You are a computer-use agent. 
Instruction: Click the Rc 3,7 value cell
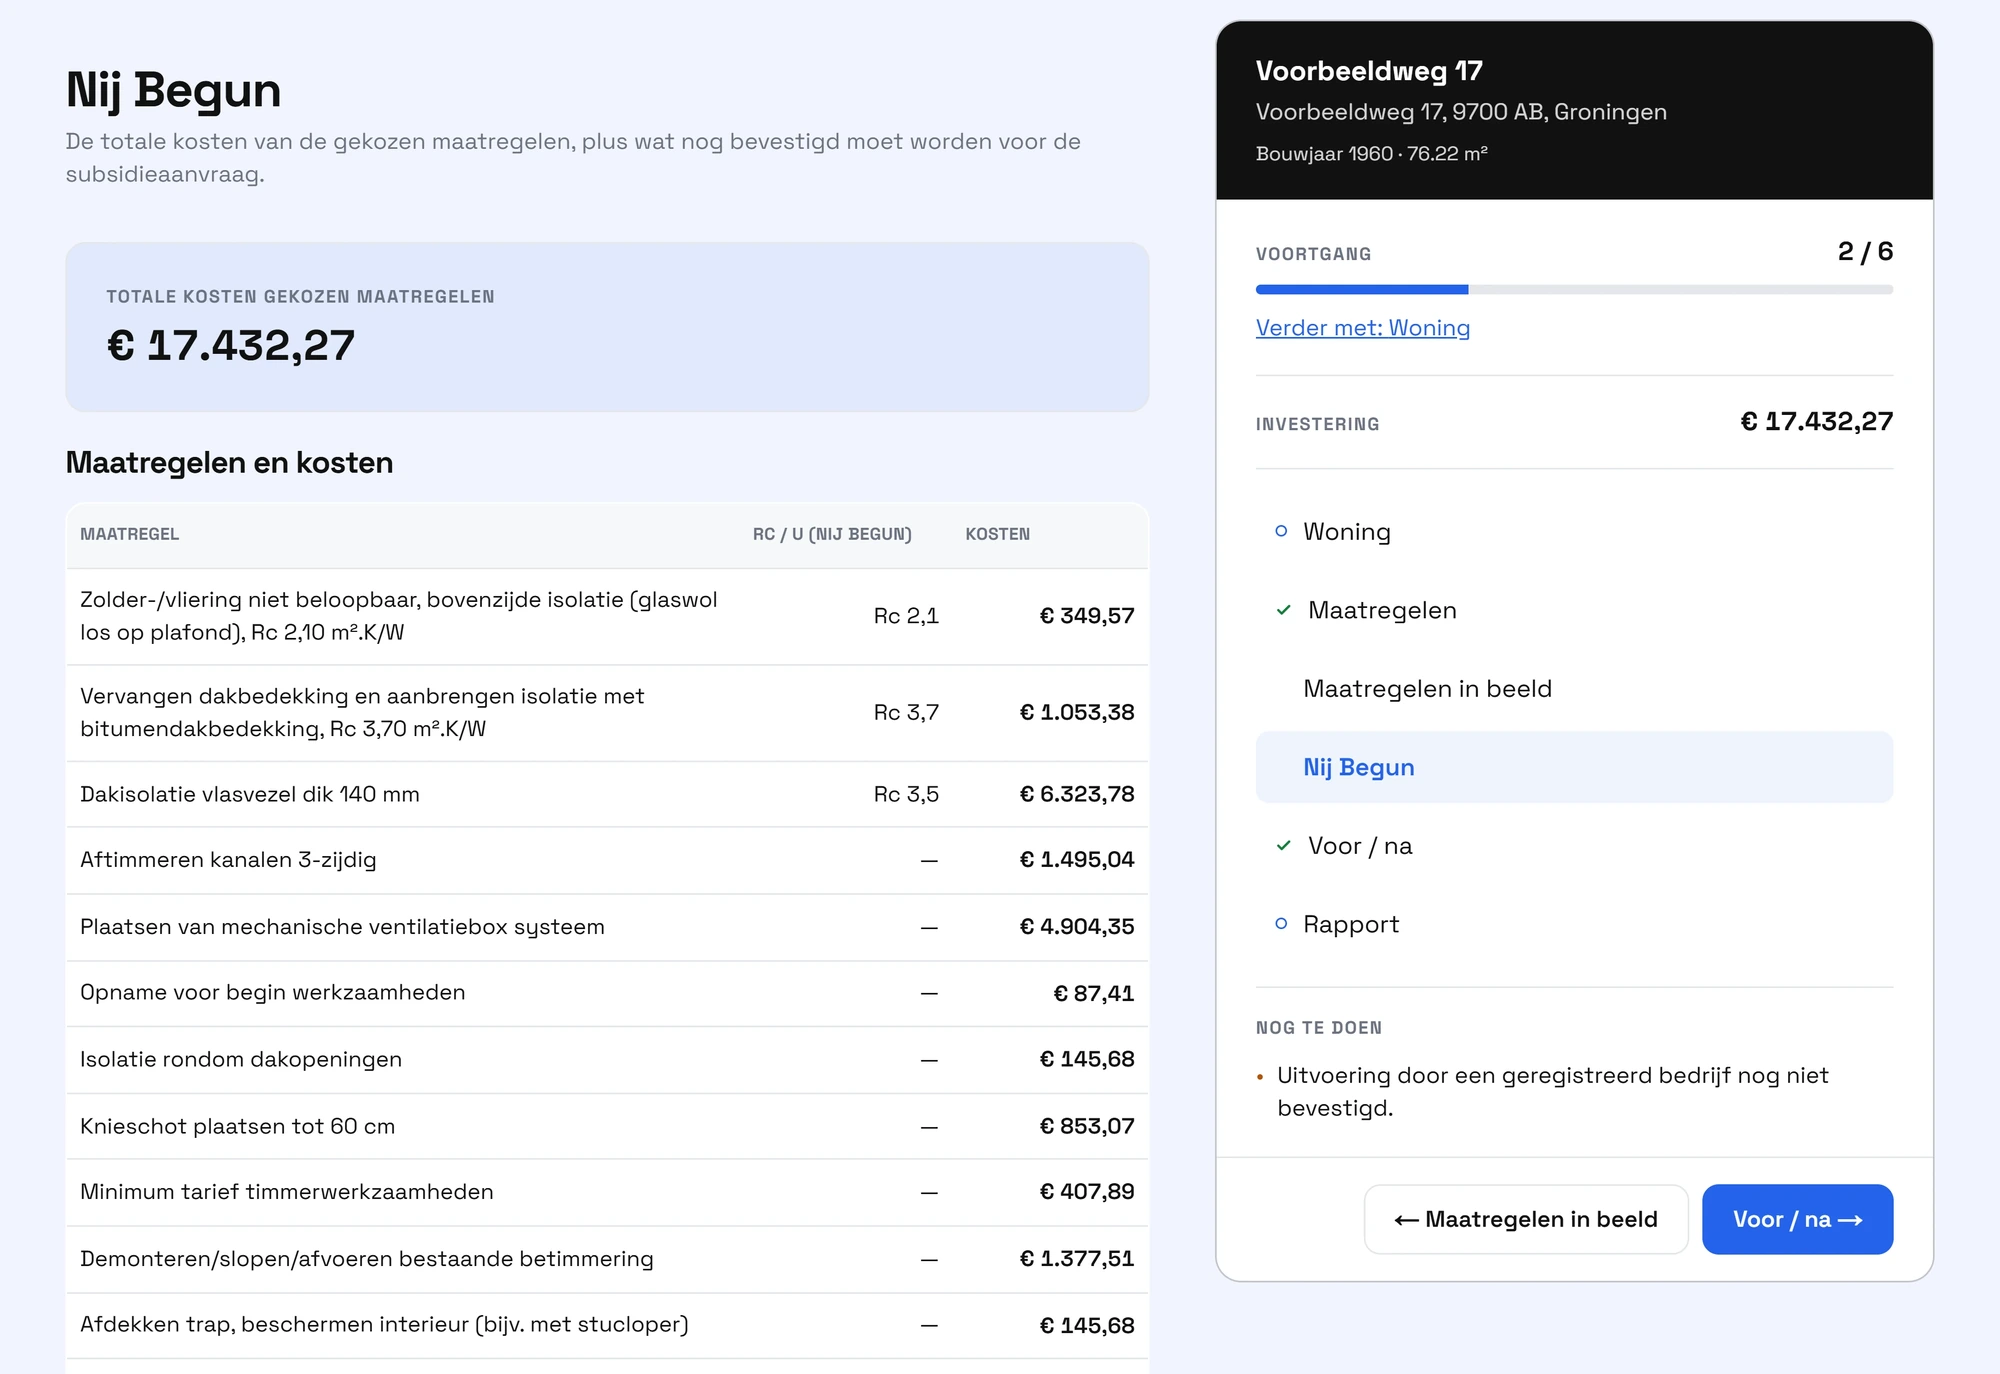906,712
